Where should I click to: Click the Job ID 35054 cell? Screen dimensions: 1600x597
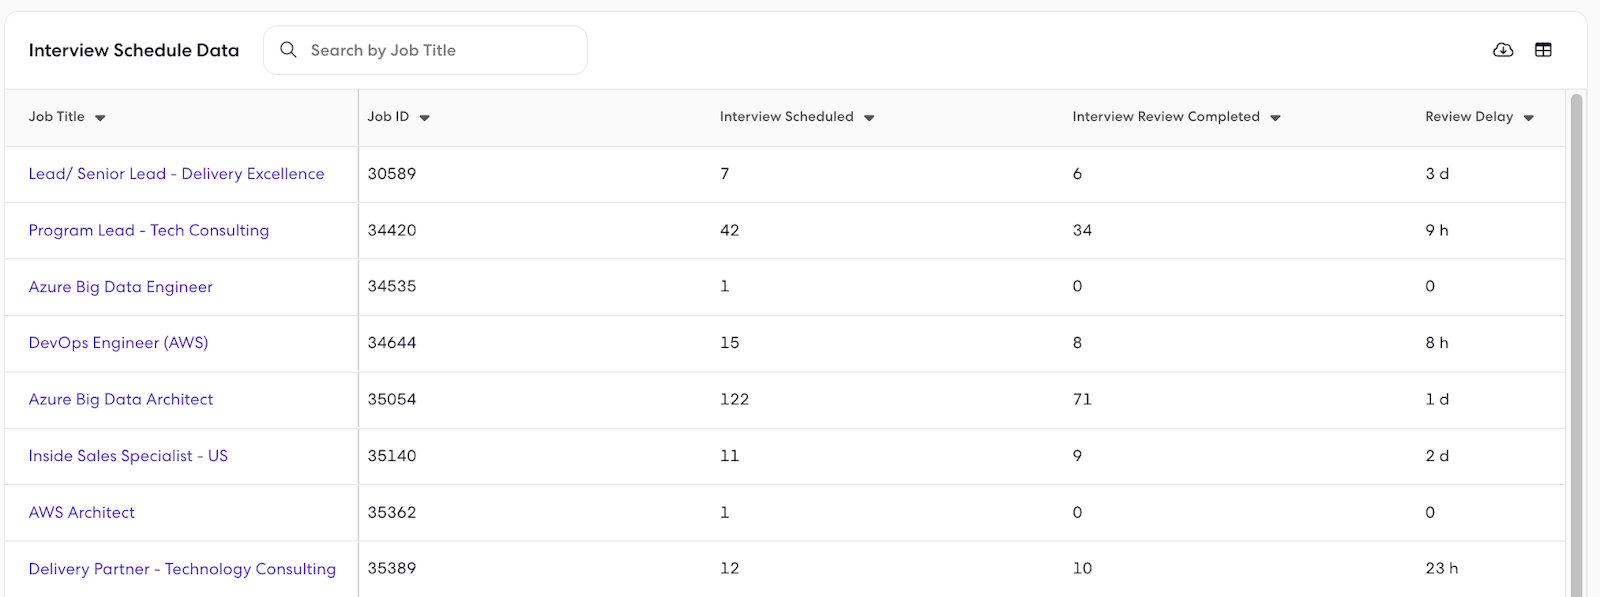[x=534, y=400]
